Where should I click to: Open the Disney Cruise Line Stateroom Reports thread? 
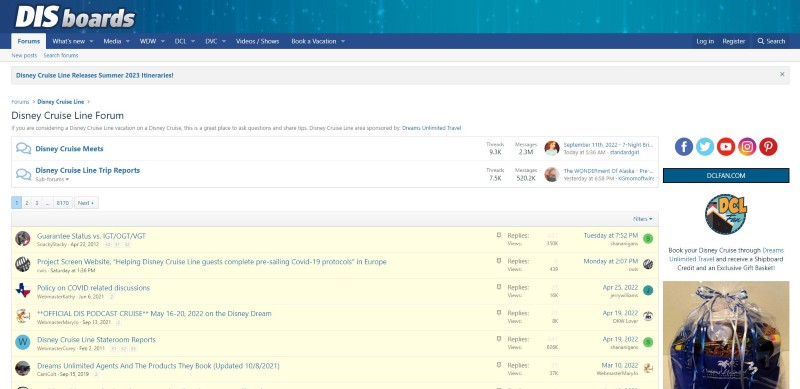[96, 339]
